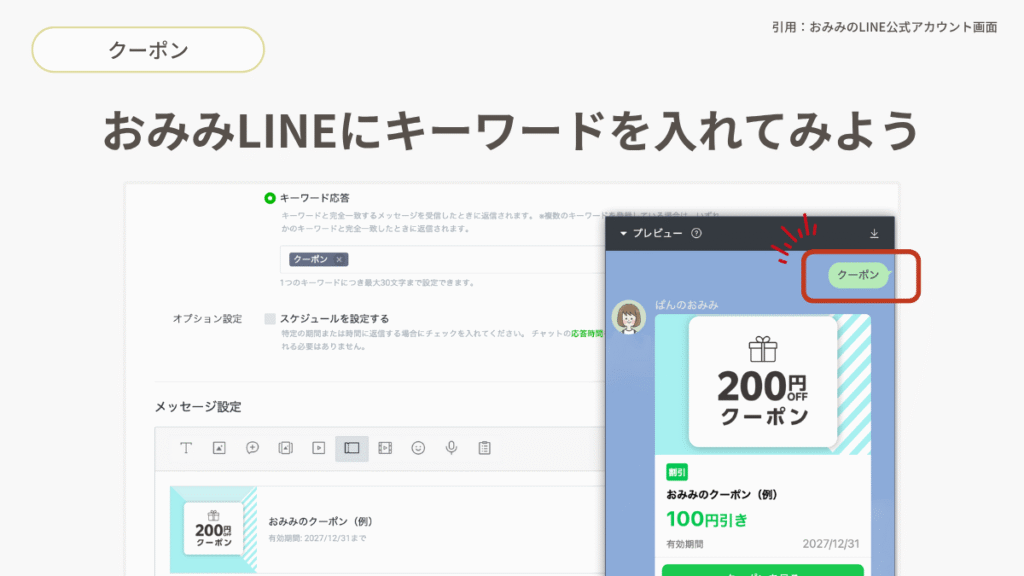Enable the スケジュールを設定する checkbox
1024x576 pixels.
coord(270,319)
